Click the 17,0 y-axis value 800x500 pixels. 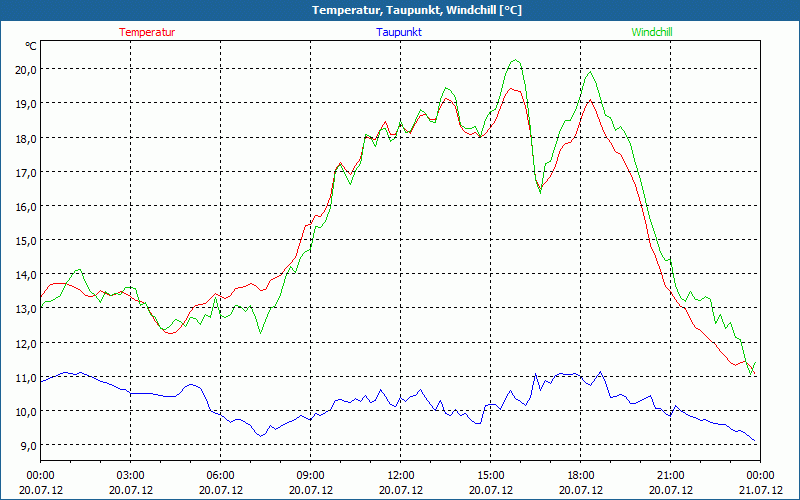pyautogui.click(x=26, y=172)
